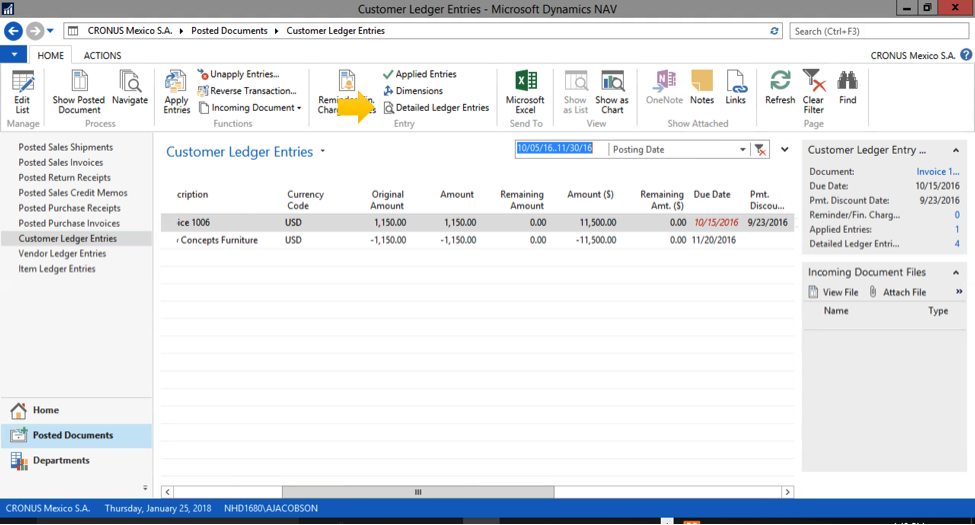
Task: Open Apply Entries function
Action: coord(177,92)
